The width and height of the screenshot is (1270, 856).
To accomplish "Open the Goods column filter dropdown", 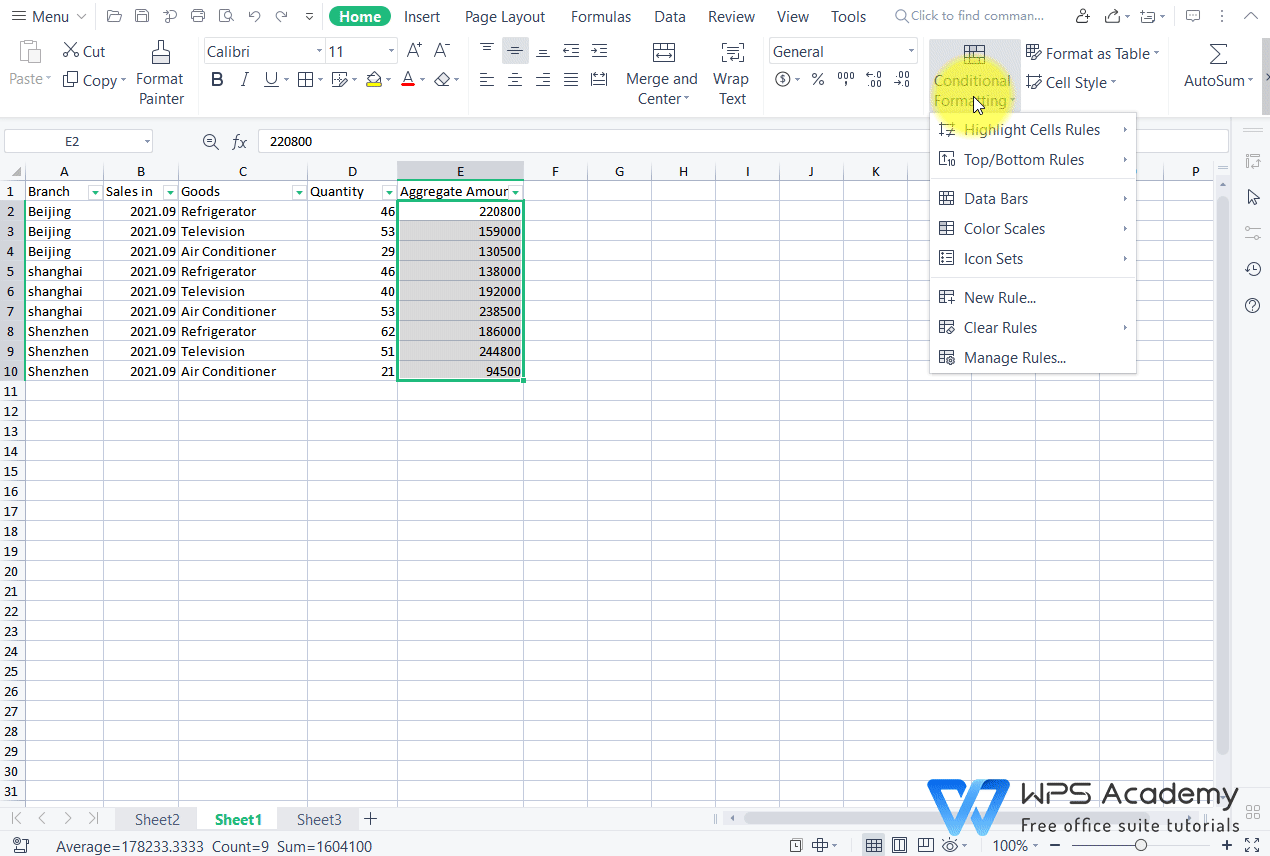I will click(x=299, y=192).
